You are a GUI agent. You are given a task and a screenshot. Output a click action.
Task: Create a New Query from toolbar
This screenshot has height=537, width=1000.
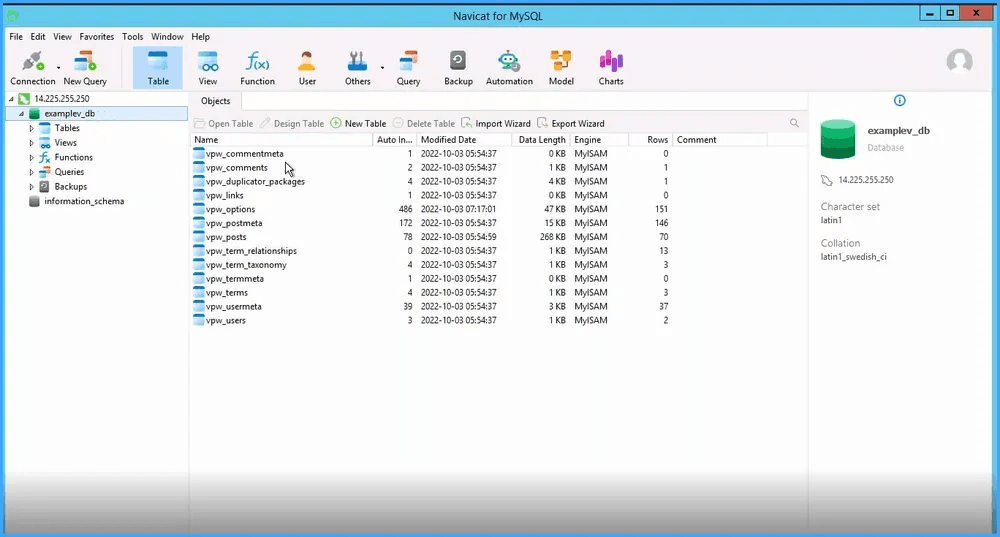[x=85, y=68]
